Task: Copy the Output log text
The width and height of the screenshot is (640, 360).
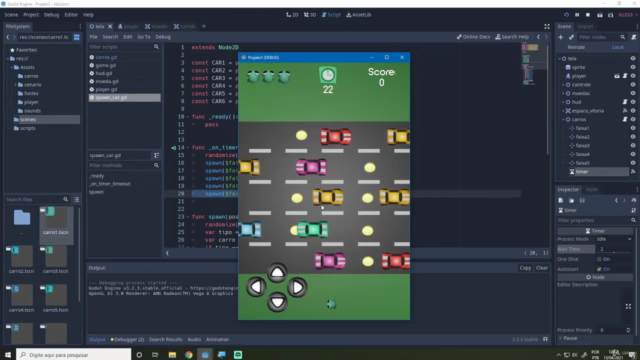Action: (525, 268)
